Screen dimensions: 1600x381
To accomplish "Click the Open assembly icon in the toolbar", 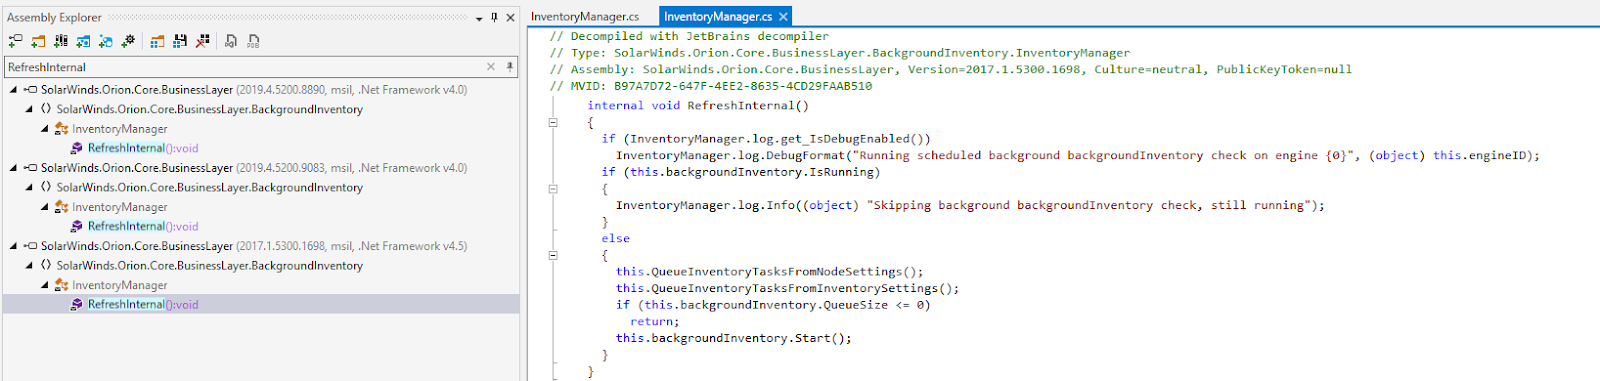I will [x=15, y=41].
